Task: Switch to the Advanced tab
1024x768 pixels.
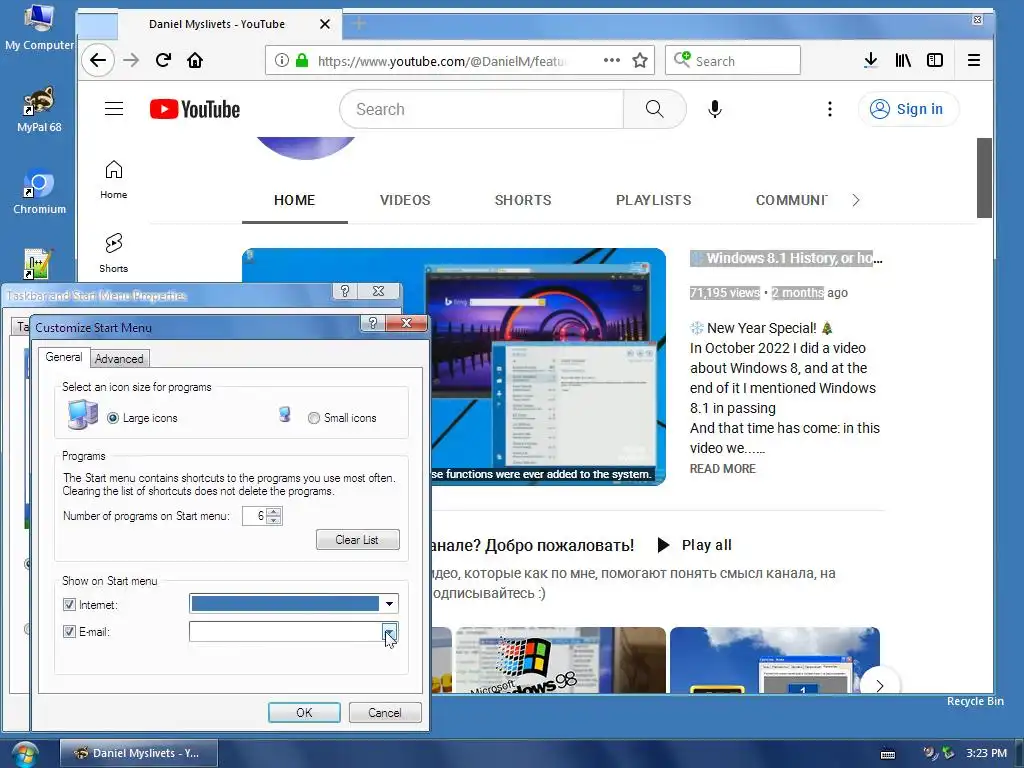Action: (119, 359)
